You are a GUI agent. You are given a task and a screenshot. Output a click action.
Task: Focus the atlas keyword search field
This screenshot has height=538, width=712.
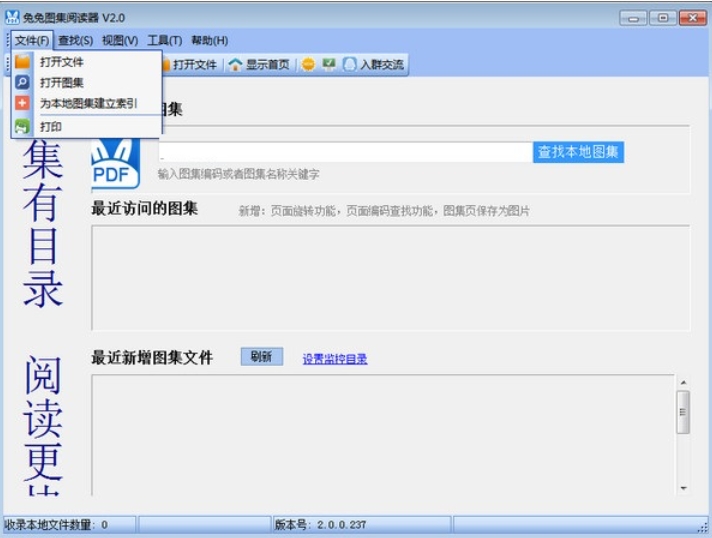tap(345, 152)
